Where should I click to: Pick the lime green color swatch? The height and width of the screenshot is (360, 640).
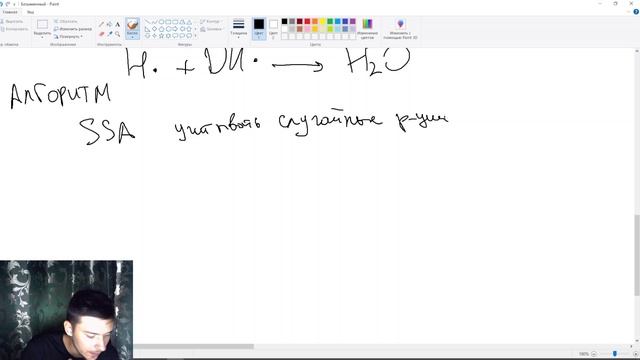tap(330, 29)
